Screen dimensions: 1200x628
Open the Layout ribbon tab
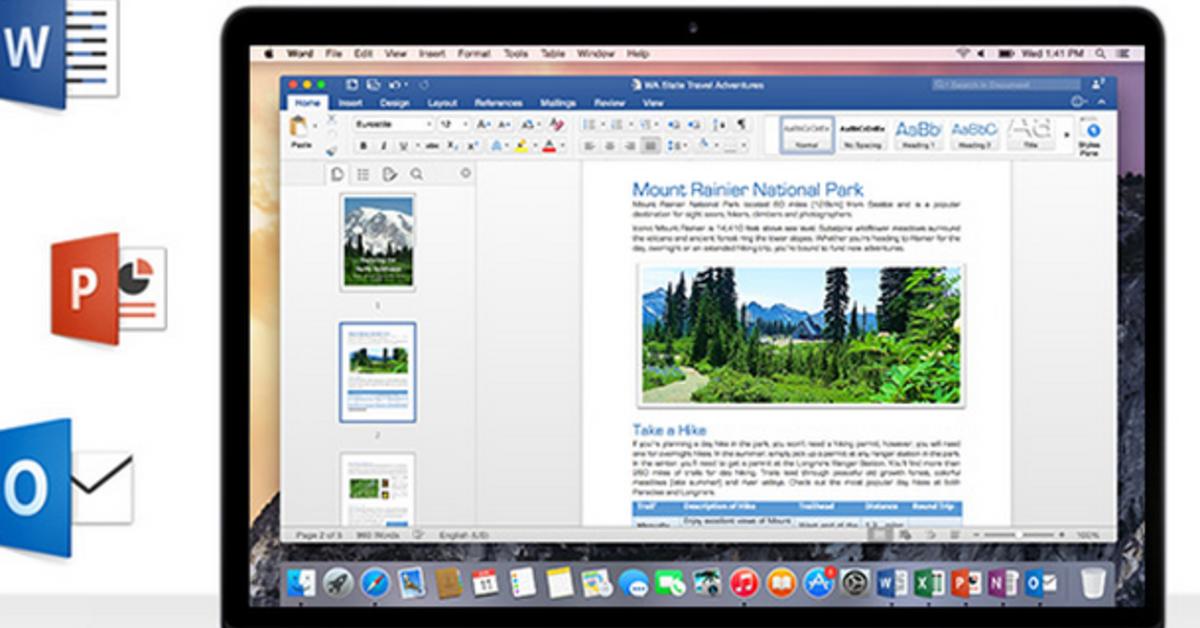pyautogui.click(x=442, y=103)
